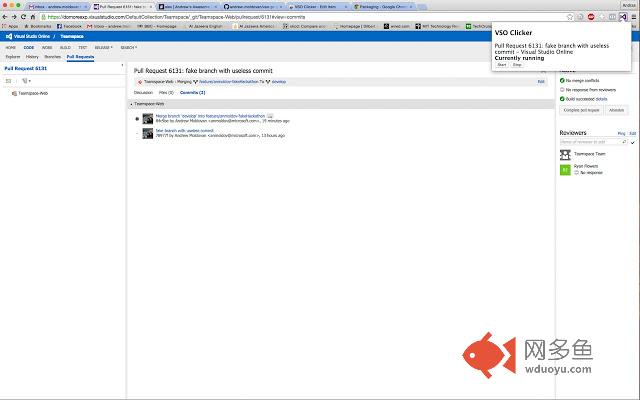
Task: Open the Apps bookmarks shortcut
Action: coord(11,26)
